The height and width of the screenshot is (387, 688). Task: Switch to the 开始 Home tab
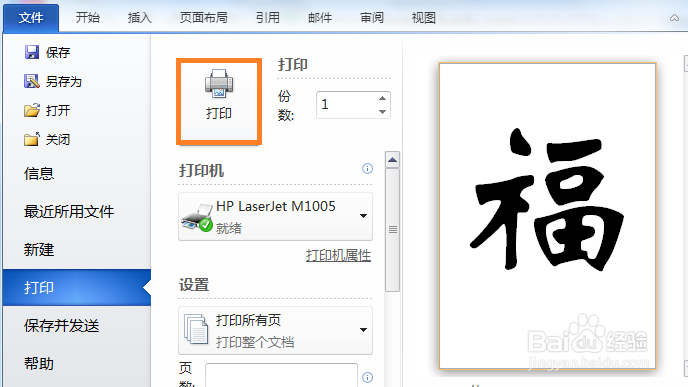(88, 18)
